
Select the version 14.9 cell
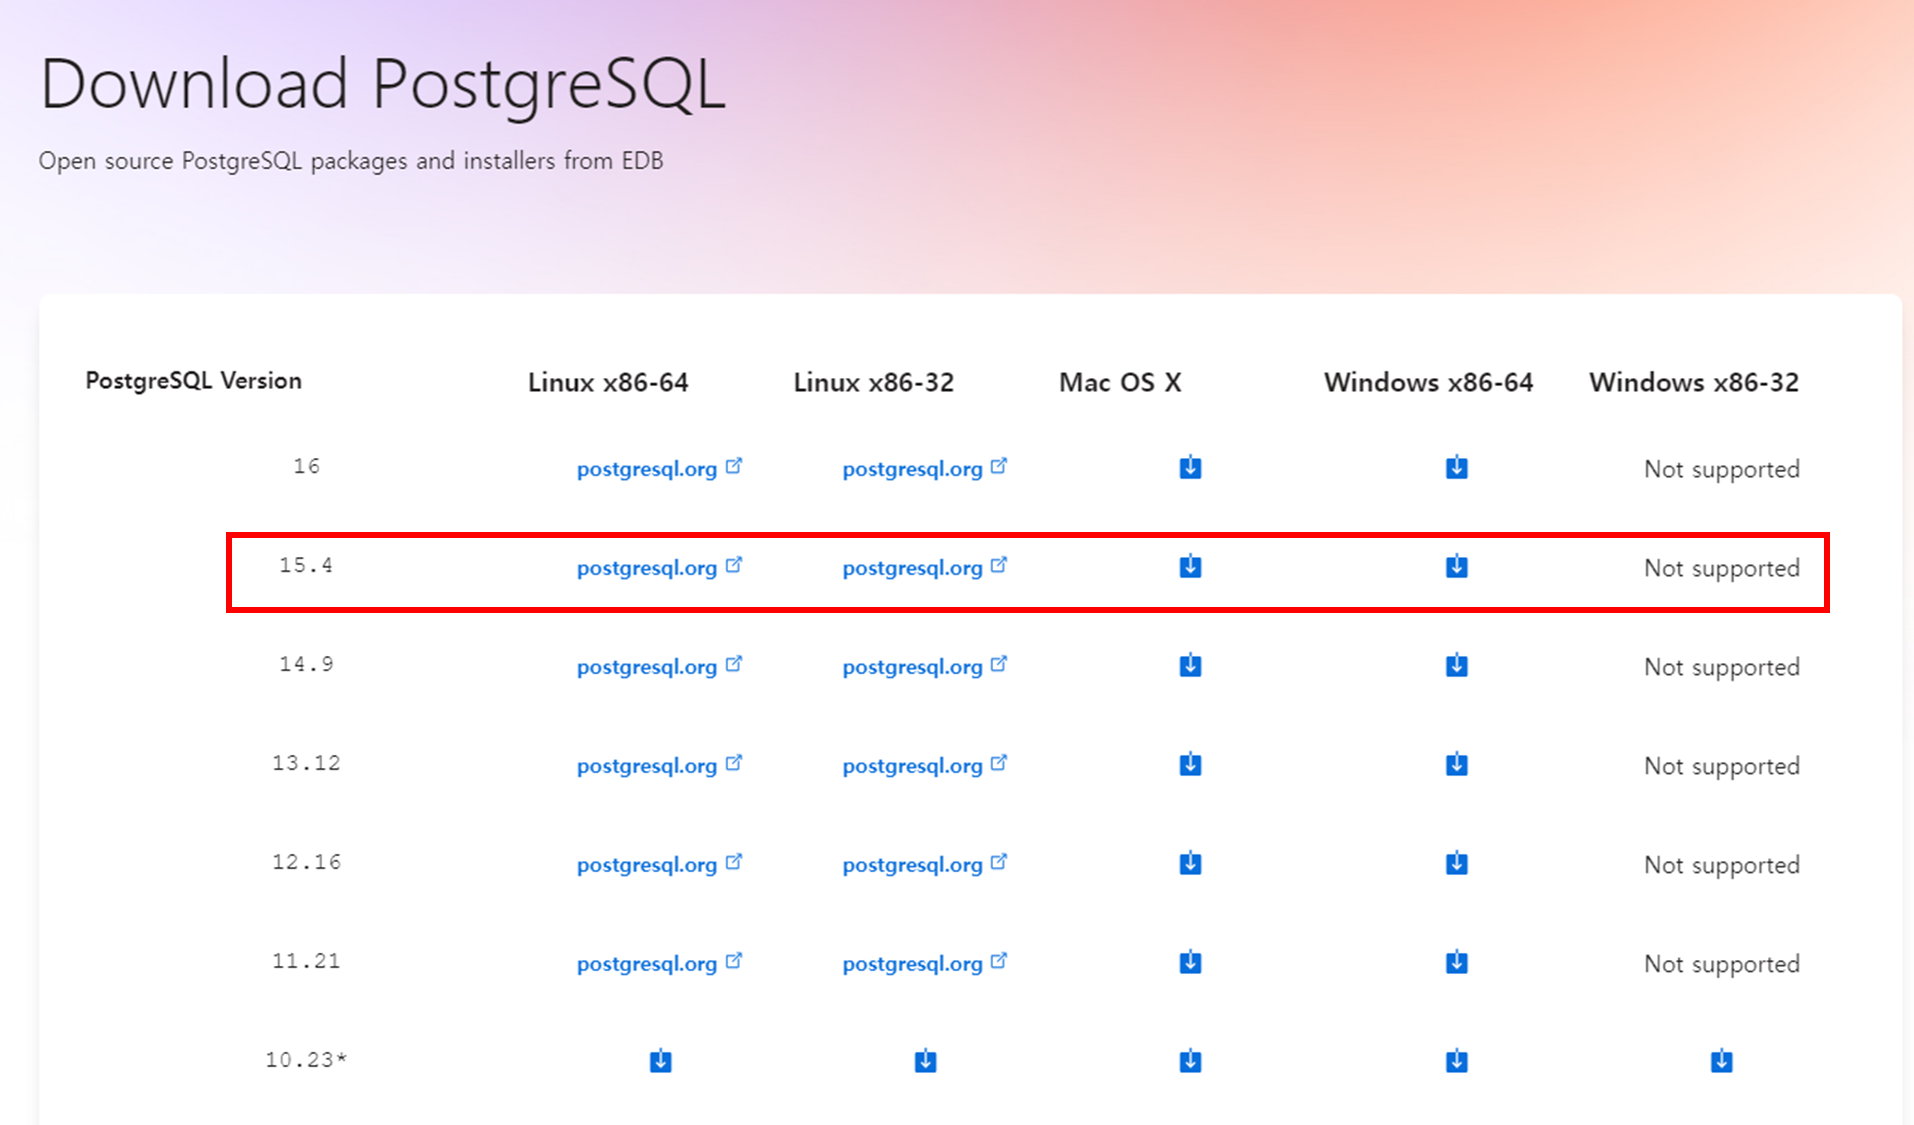click(306, 664)
